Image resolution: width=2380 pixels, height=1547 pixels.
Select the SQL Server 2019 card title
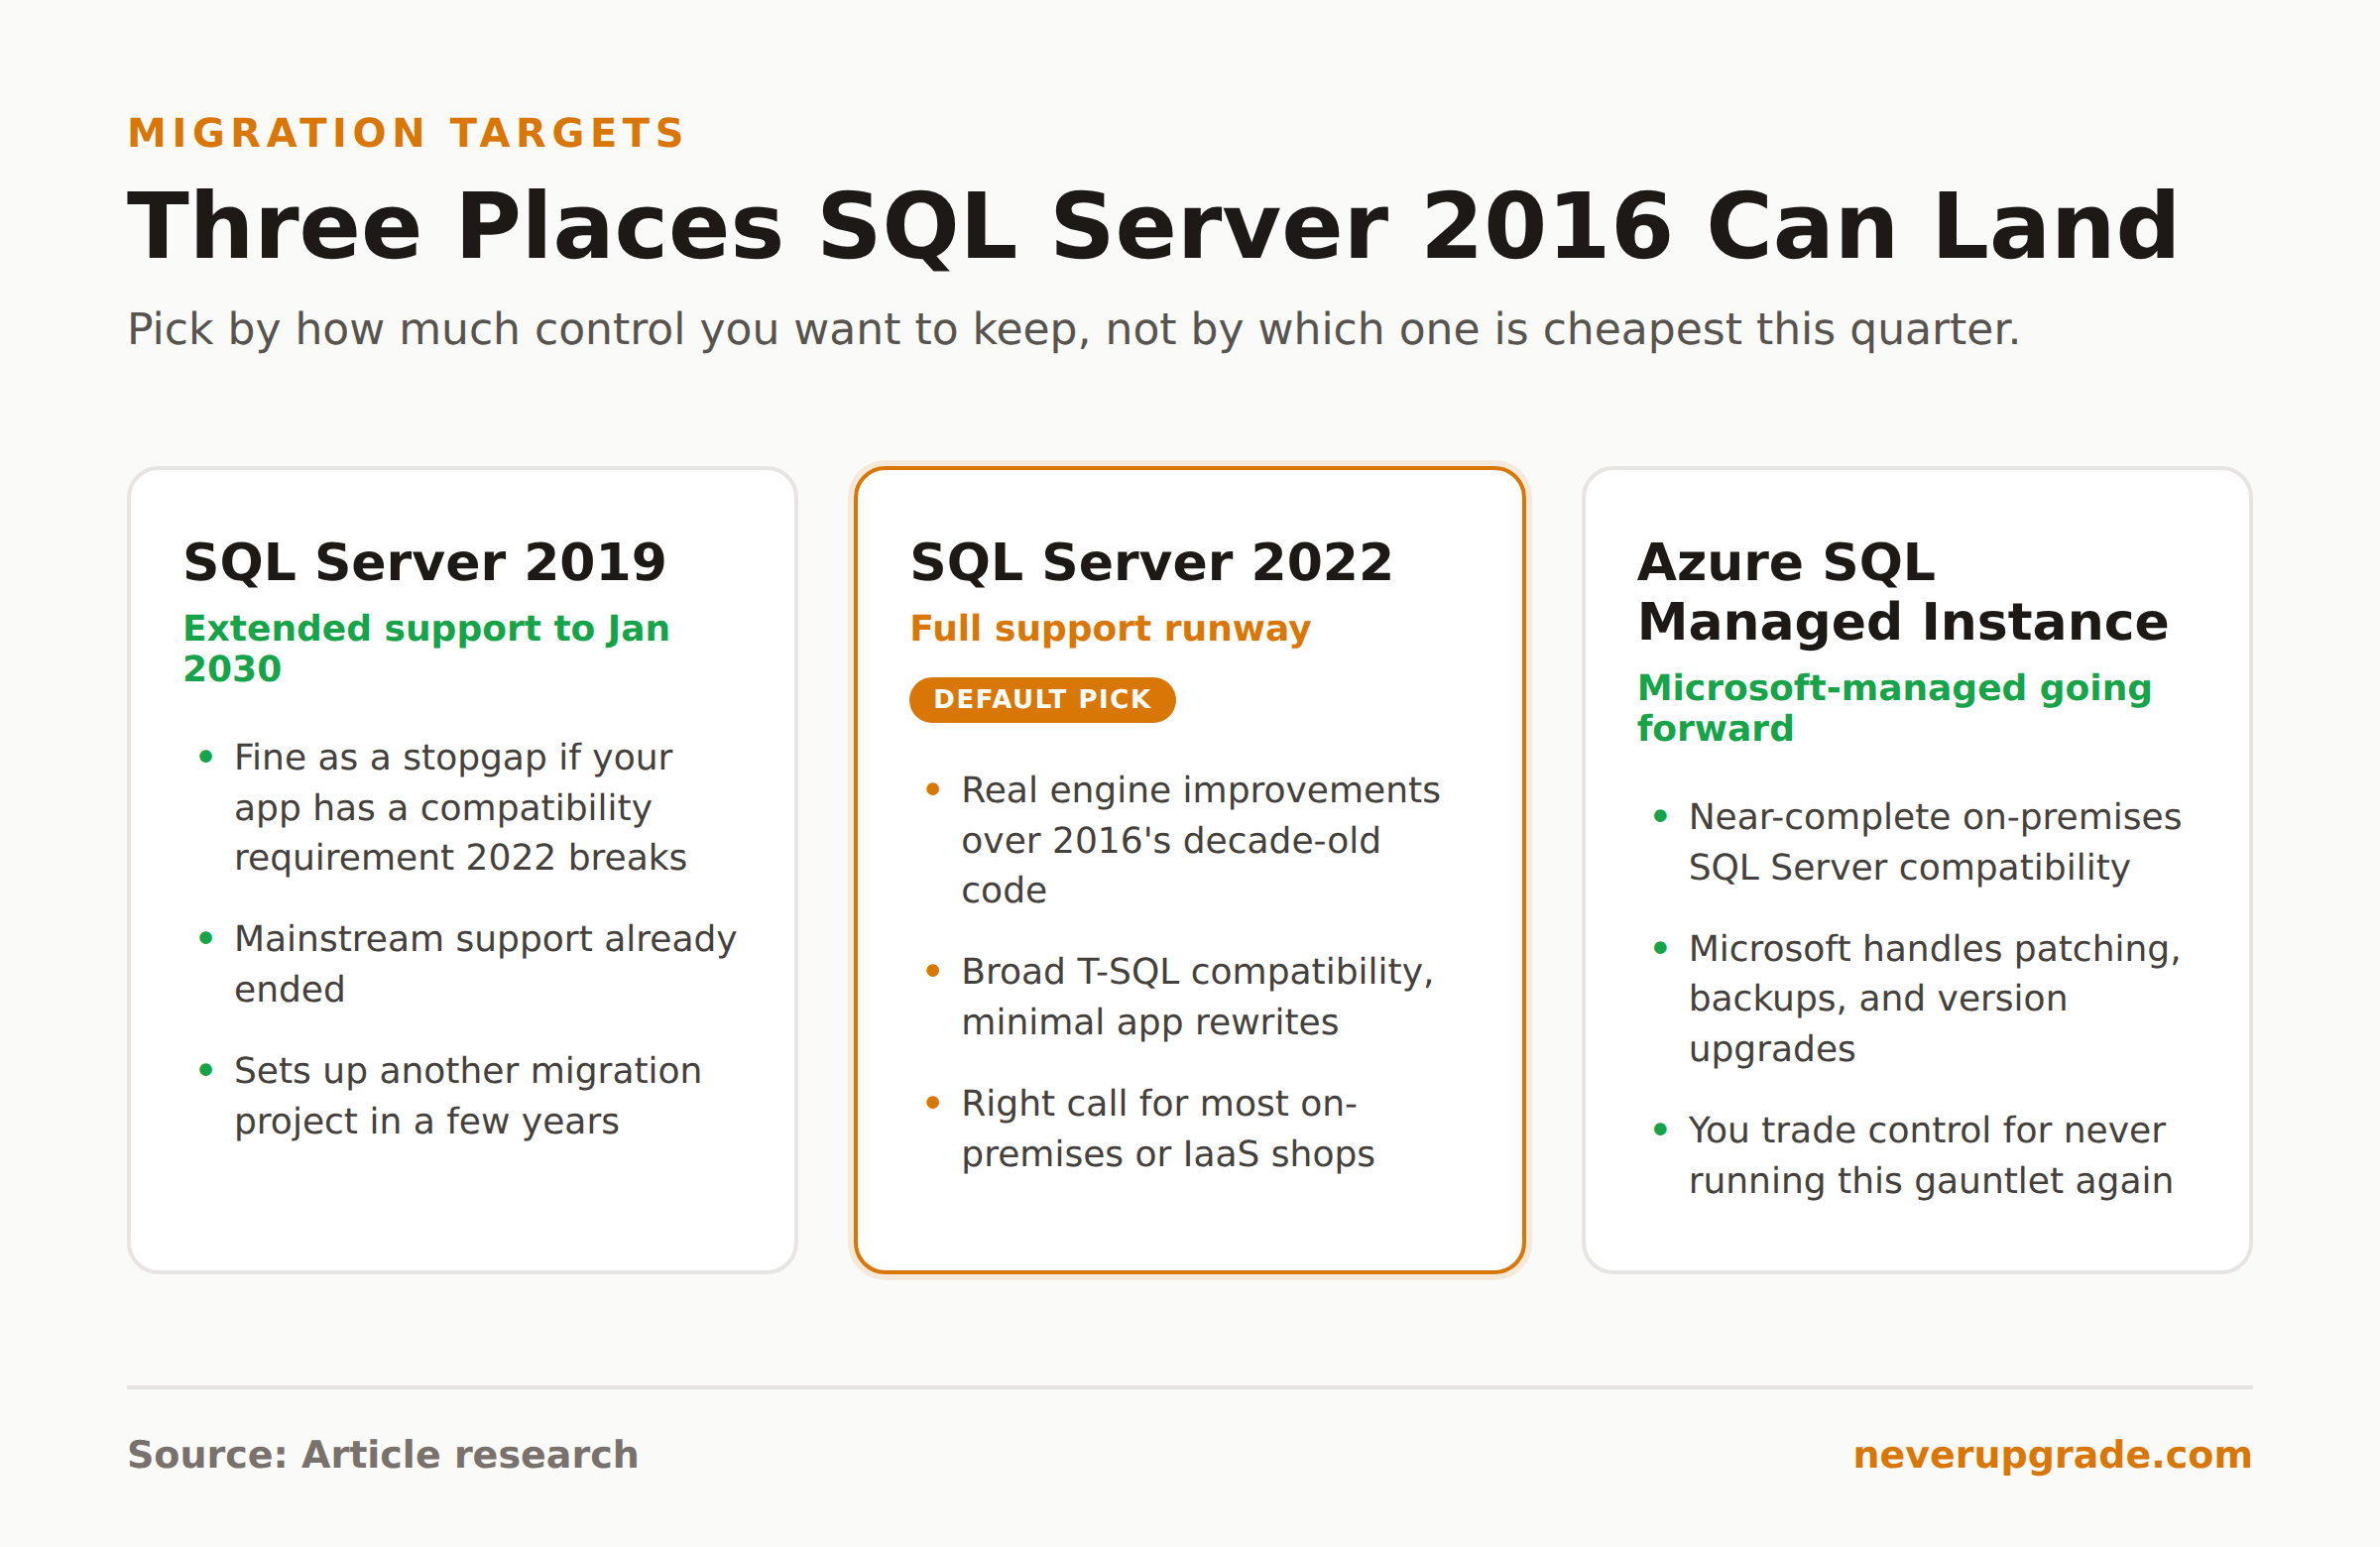(425, 562)
